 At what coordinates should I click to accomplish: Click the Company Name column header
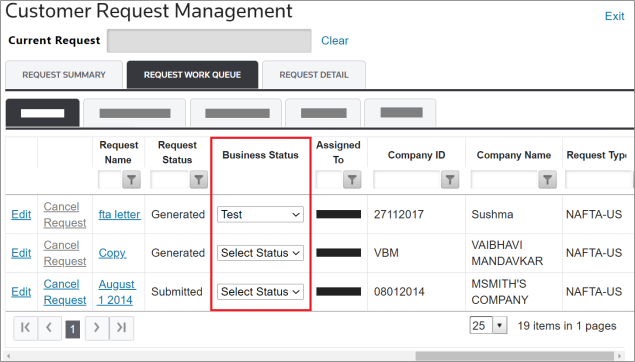tap(514, 155)
